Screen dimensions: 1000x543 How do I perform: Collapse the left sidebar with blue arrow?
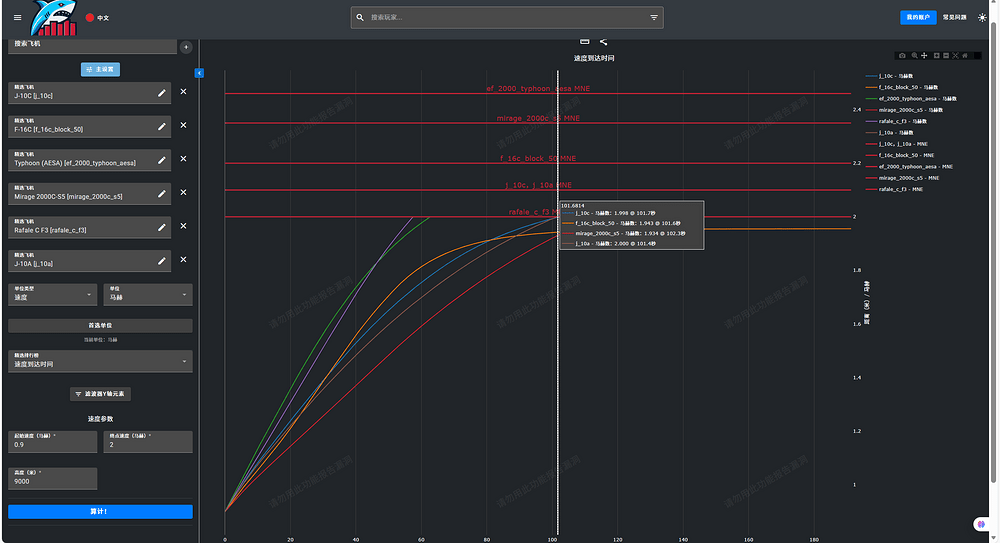click(x=199, y=73)
